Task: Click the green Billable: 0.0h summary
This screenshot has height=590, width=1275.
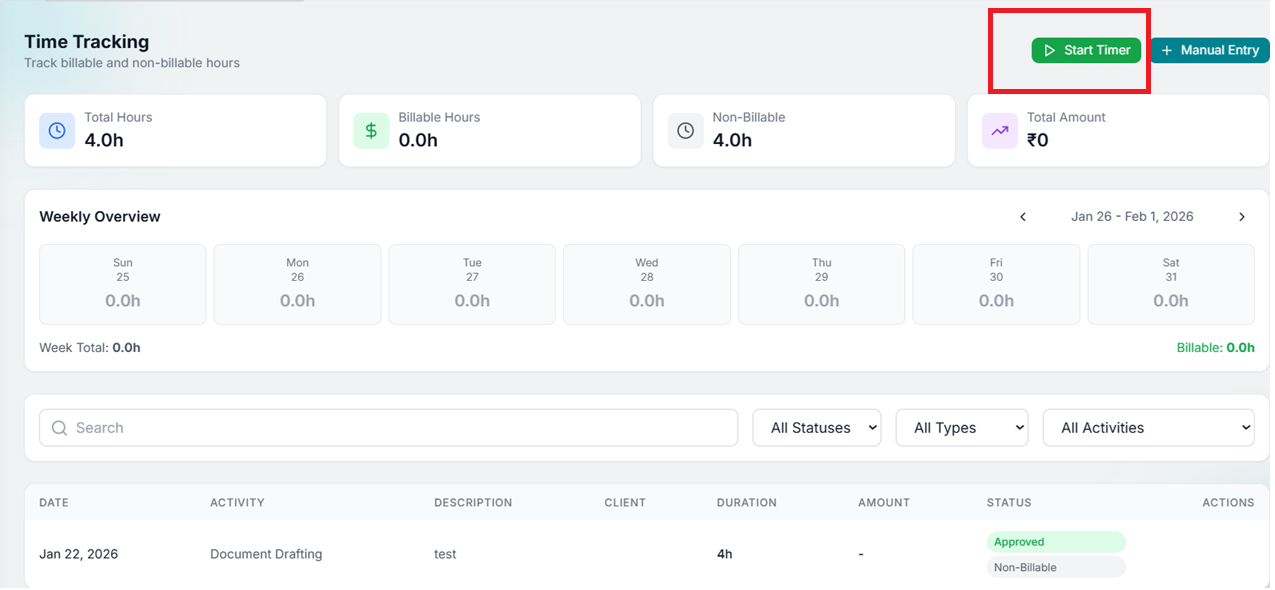Action: tap(1216, 348)
